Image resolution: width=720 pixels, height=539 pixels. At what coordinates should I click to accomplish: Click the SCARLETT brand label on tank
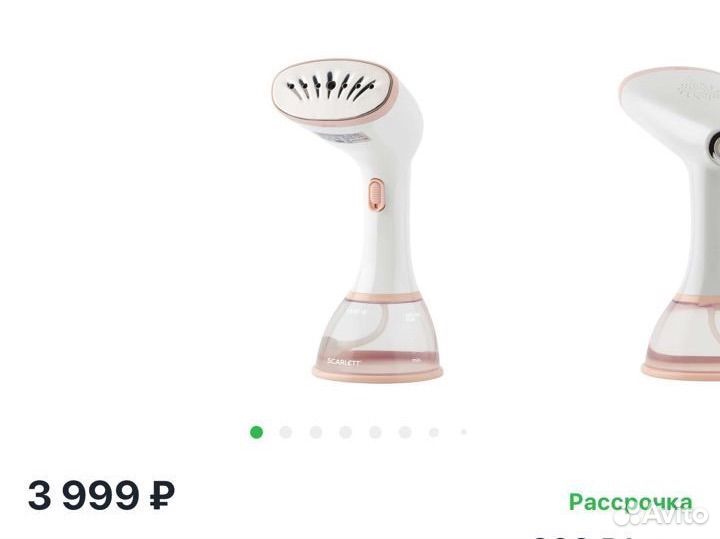tap(344, 362)
